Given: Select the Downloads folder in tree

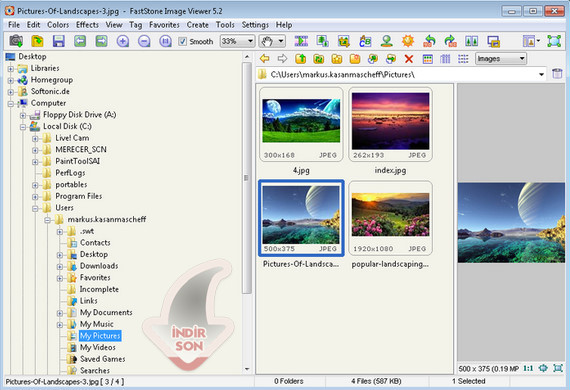Looking at the screenshot, I should (x=99, y=266).
